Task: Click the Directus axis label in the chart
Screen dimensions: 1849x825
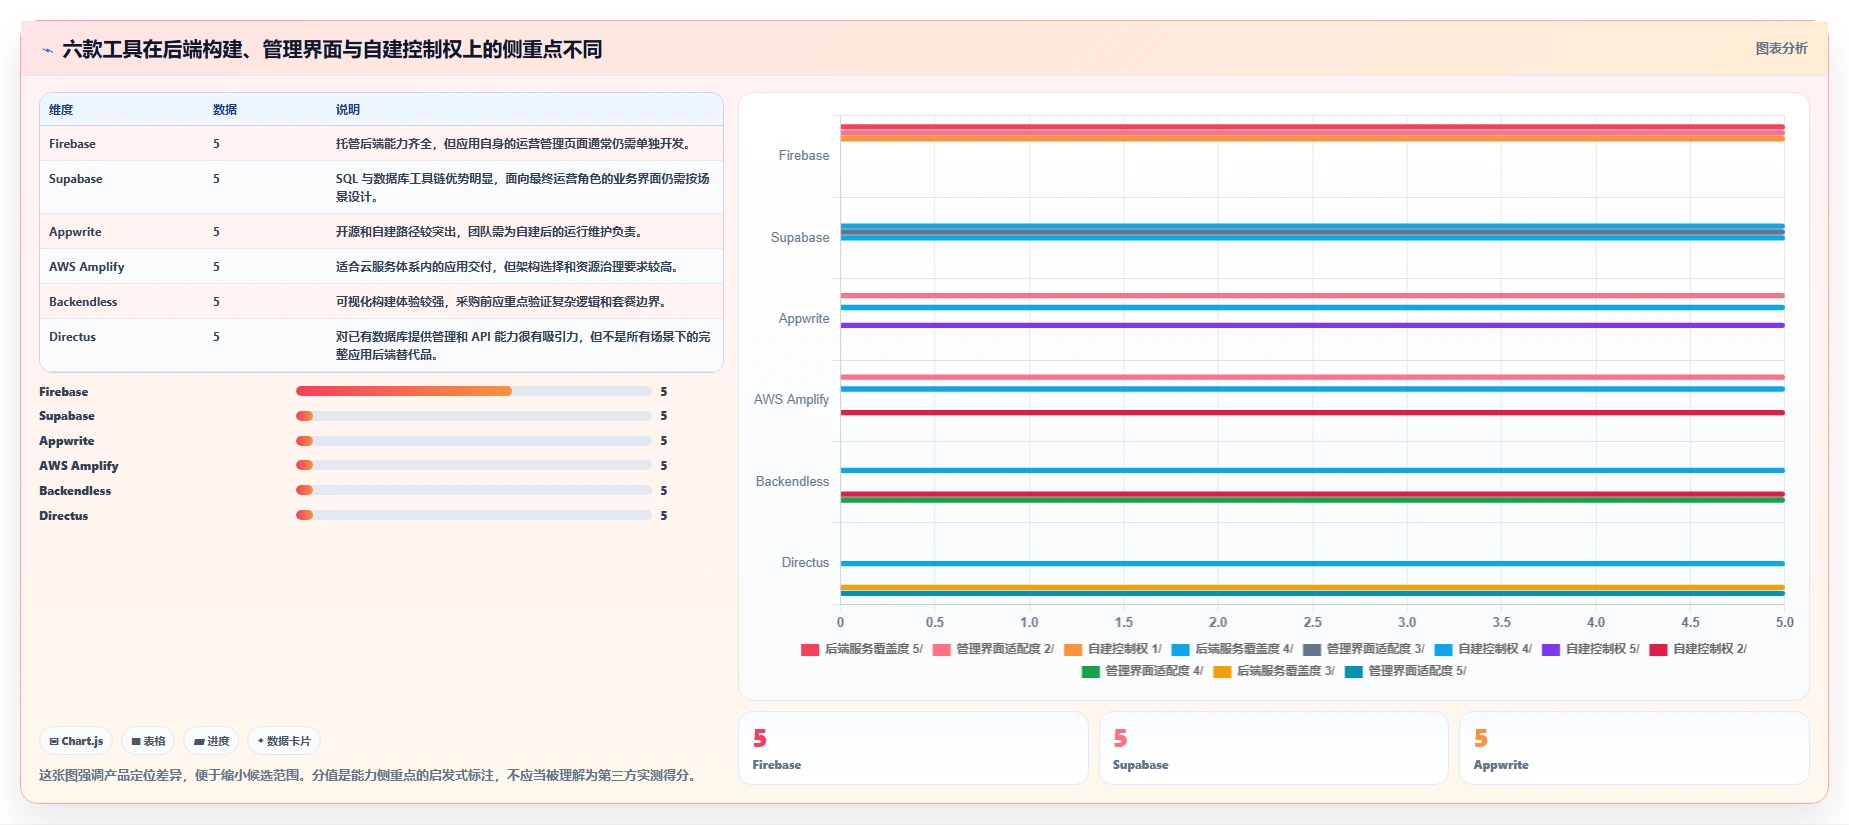Action: (805, 563)
